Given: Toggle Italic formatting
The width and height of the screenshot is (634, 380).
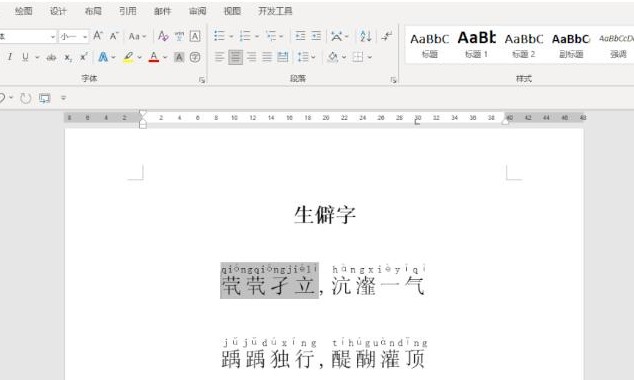Looking at the screenshot, I should pos(10,57).
